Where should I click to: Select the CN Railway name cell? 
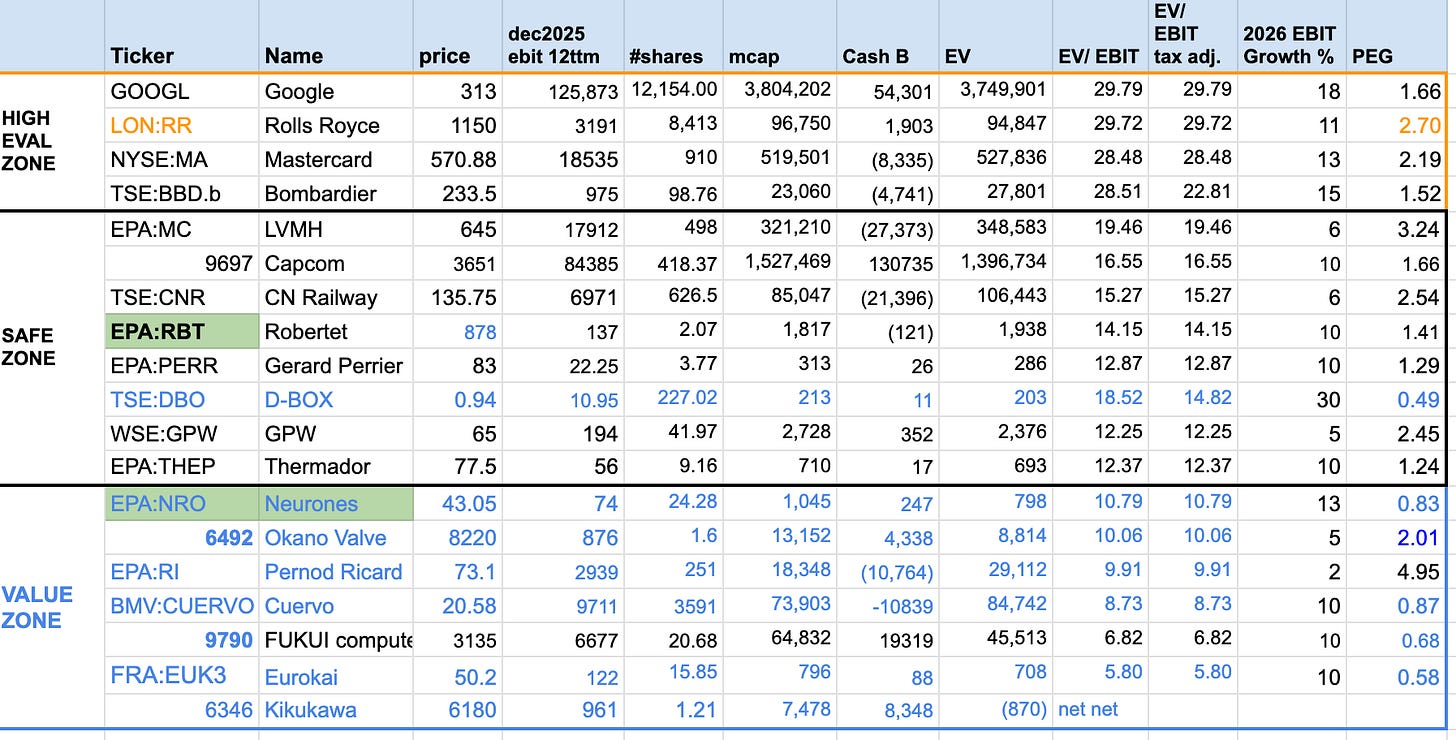337,298
